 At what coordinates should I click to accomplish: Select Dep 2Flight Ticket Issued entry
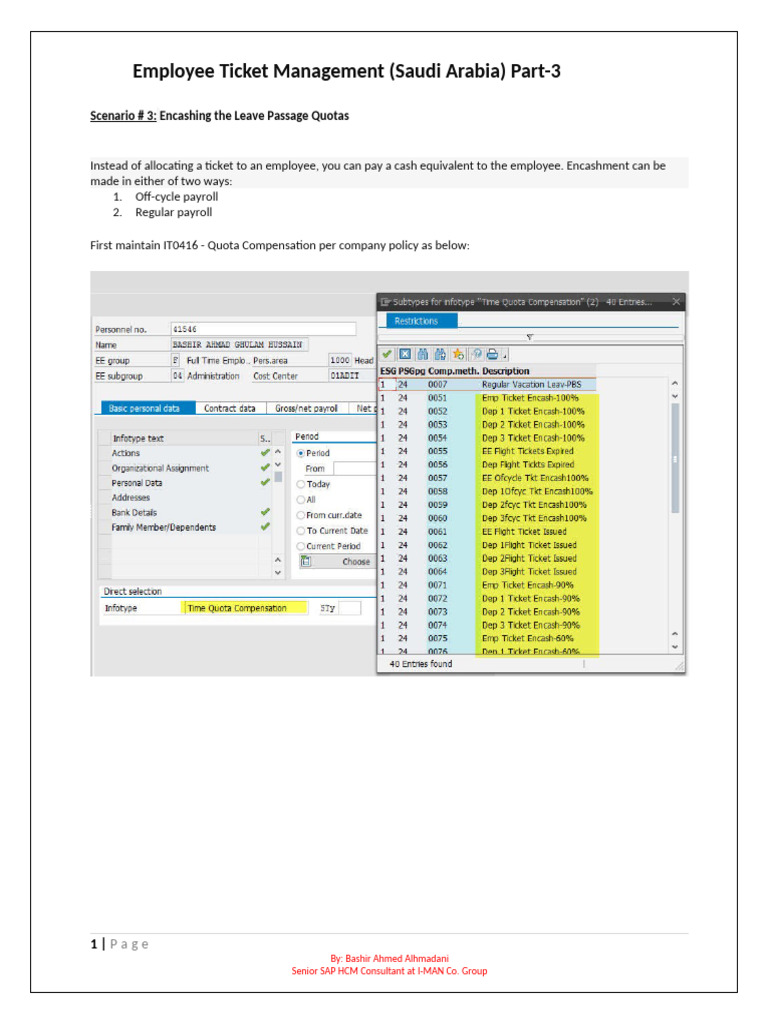[x=487, y=558]
